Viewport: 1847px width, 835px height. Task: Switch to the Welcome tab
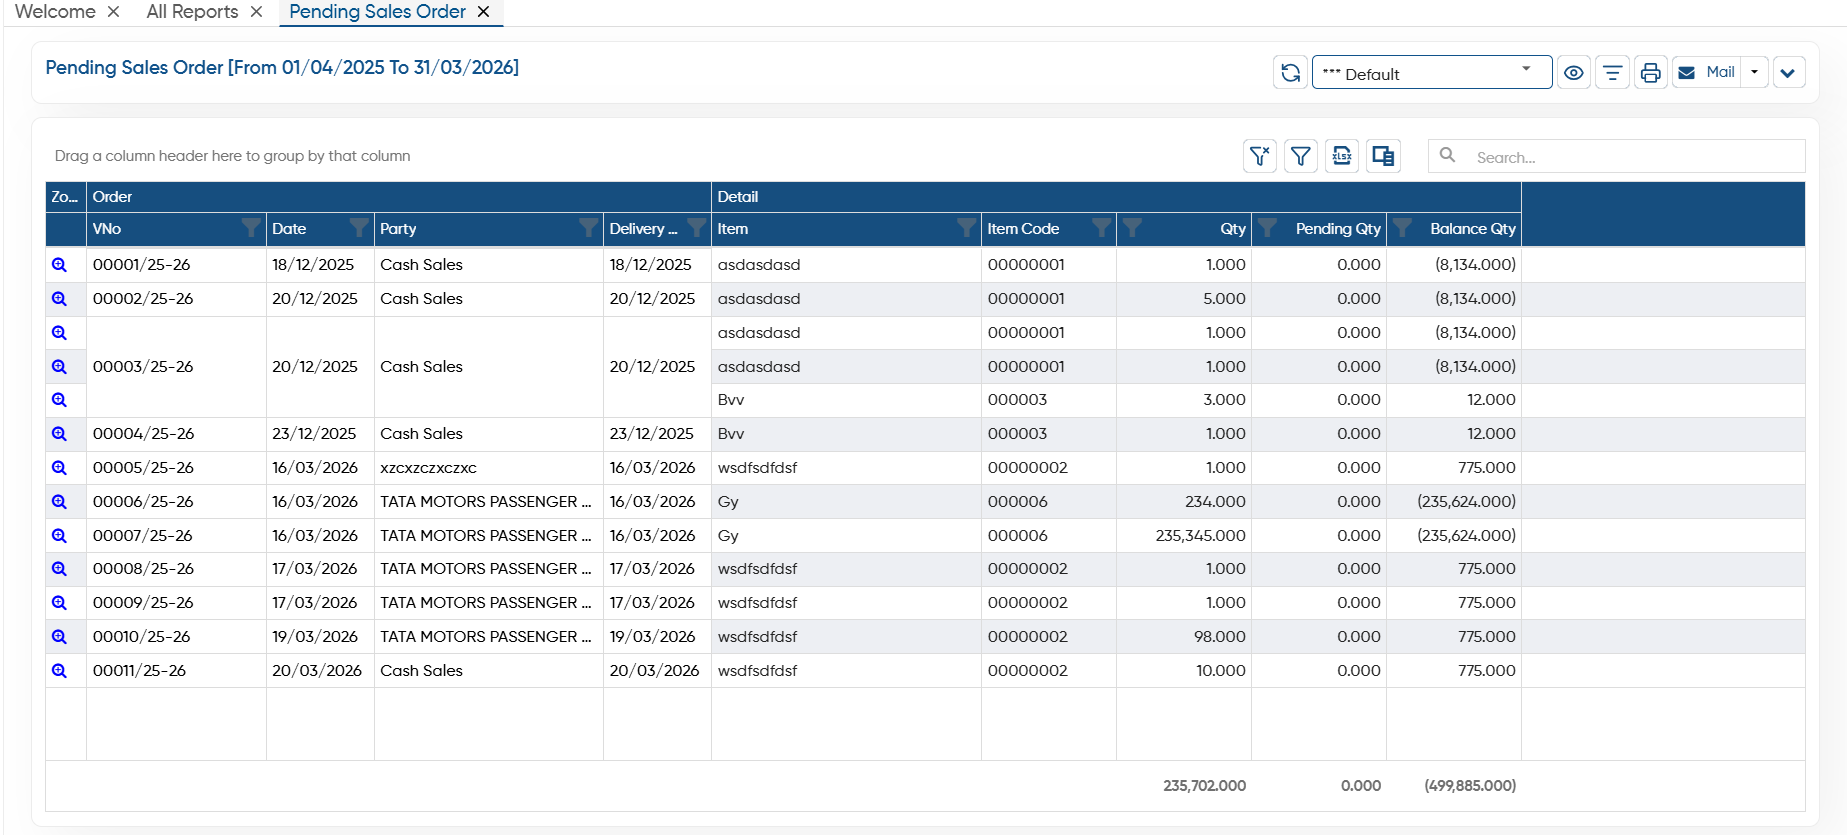coord(55,12)
